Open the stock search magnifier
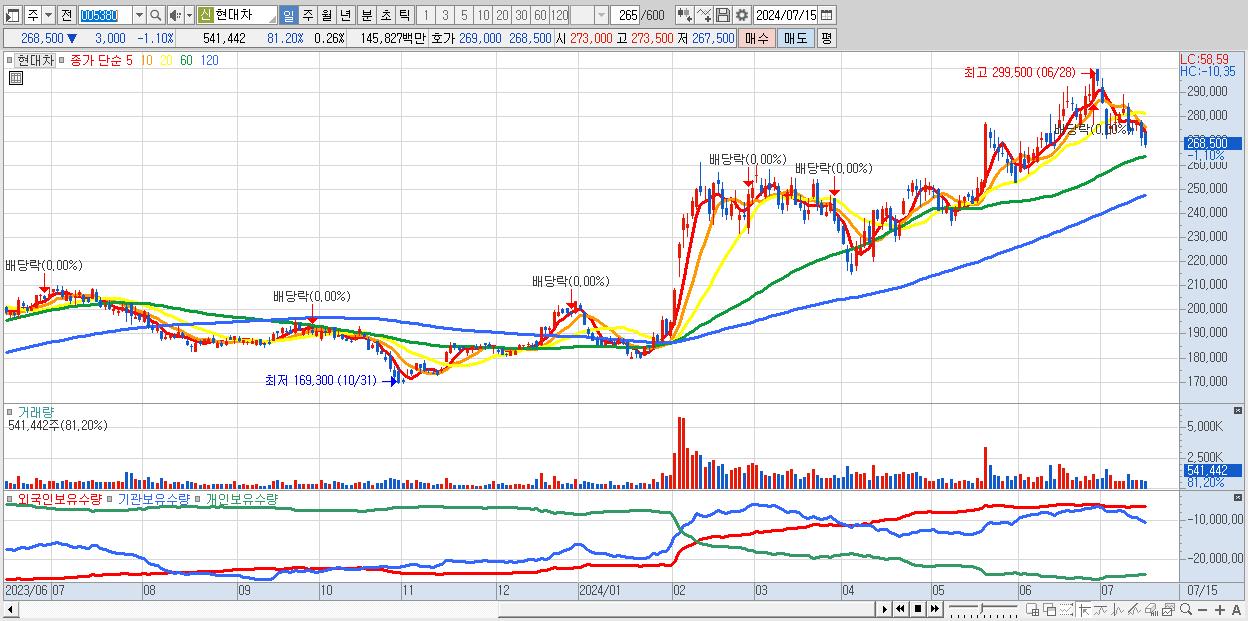The image size is (1248, 621). click(x=156, y=15)
